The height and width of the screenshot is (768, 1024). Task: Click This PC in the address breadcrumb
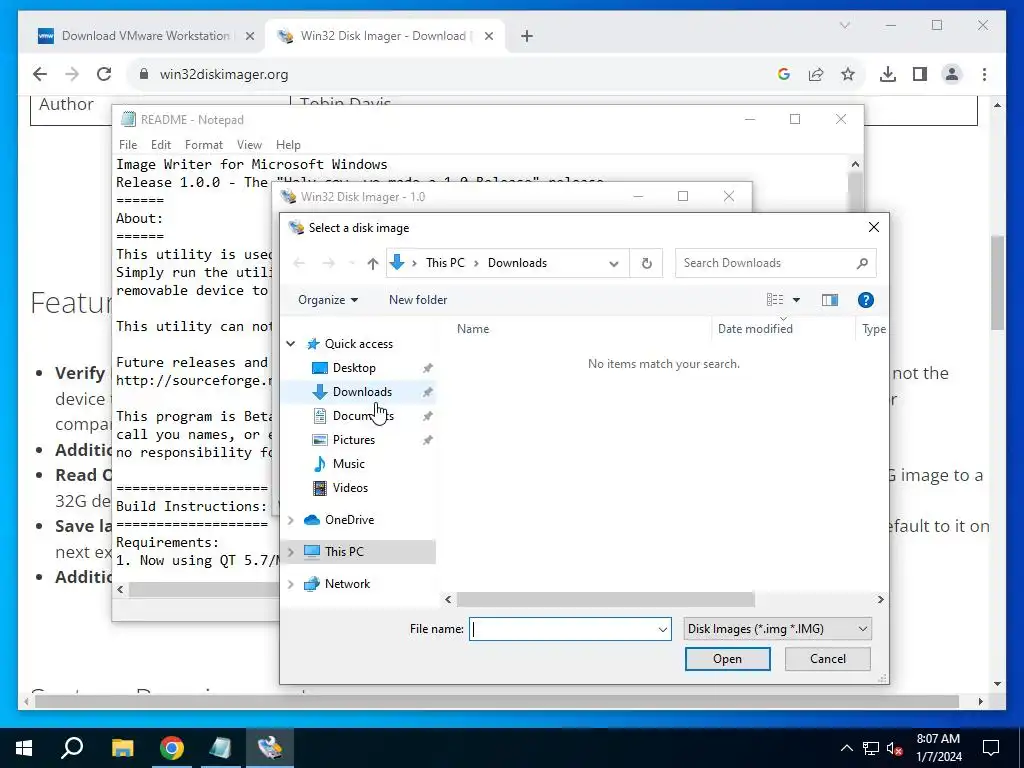(x=445, y=263)
